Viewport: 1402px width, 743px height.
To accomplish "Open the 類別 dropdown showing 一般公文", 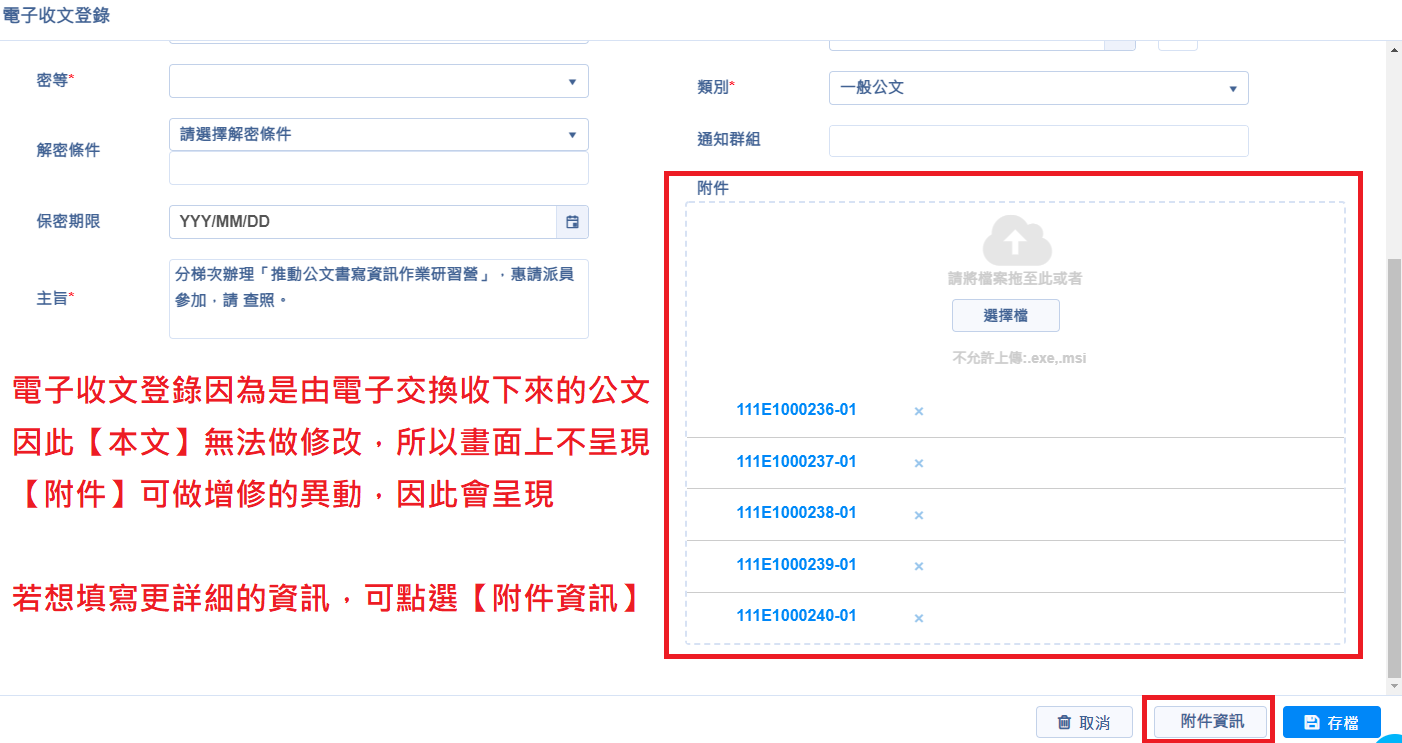I will [1038, 88].
